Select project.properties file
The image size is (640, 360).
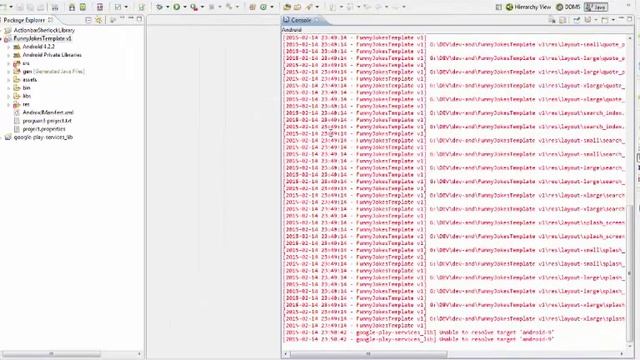click(44, 129)
